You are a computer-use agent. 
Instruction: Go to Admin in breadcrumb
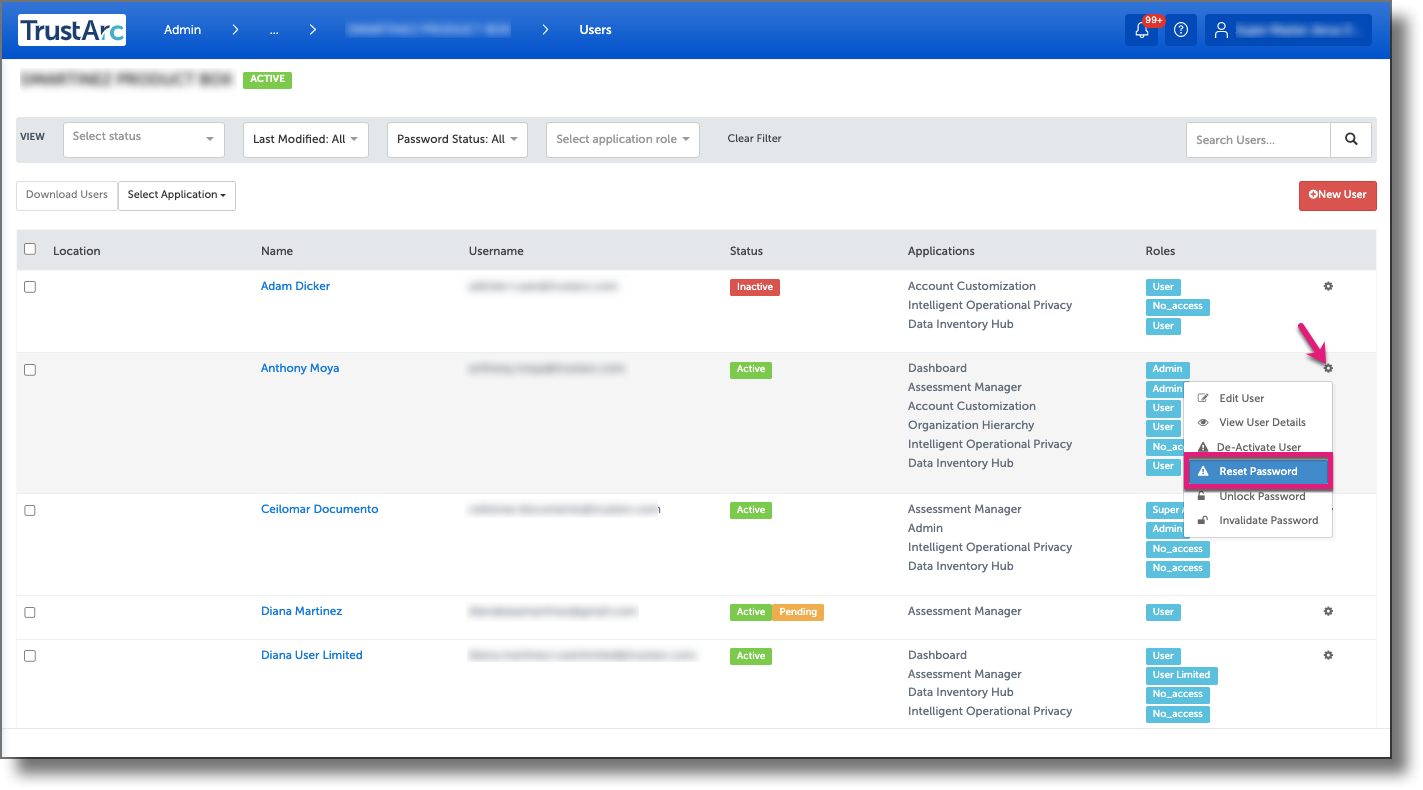coord(183,30)
